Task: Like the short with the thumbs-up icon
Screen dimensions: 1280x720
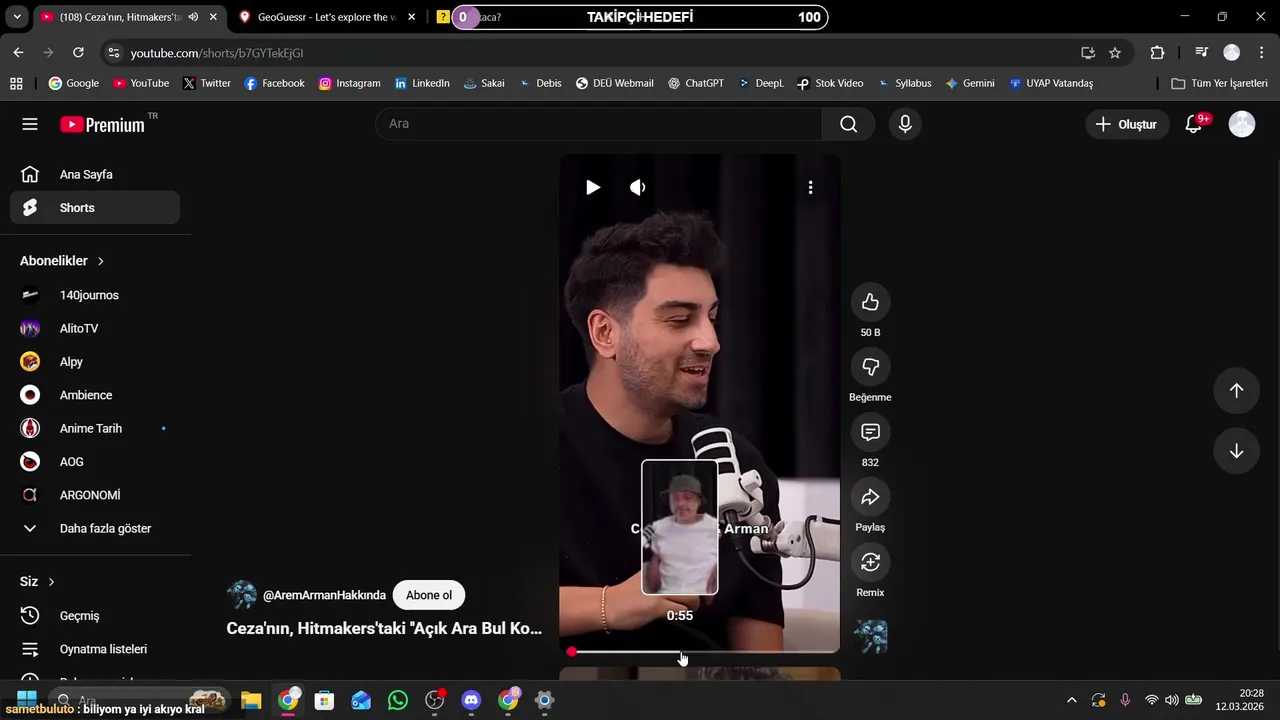Action: coord(870,302)
